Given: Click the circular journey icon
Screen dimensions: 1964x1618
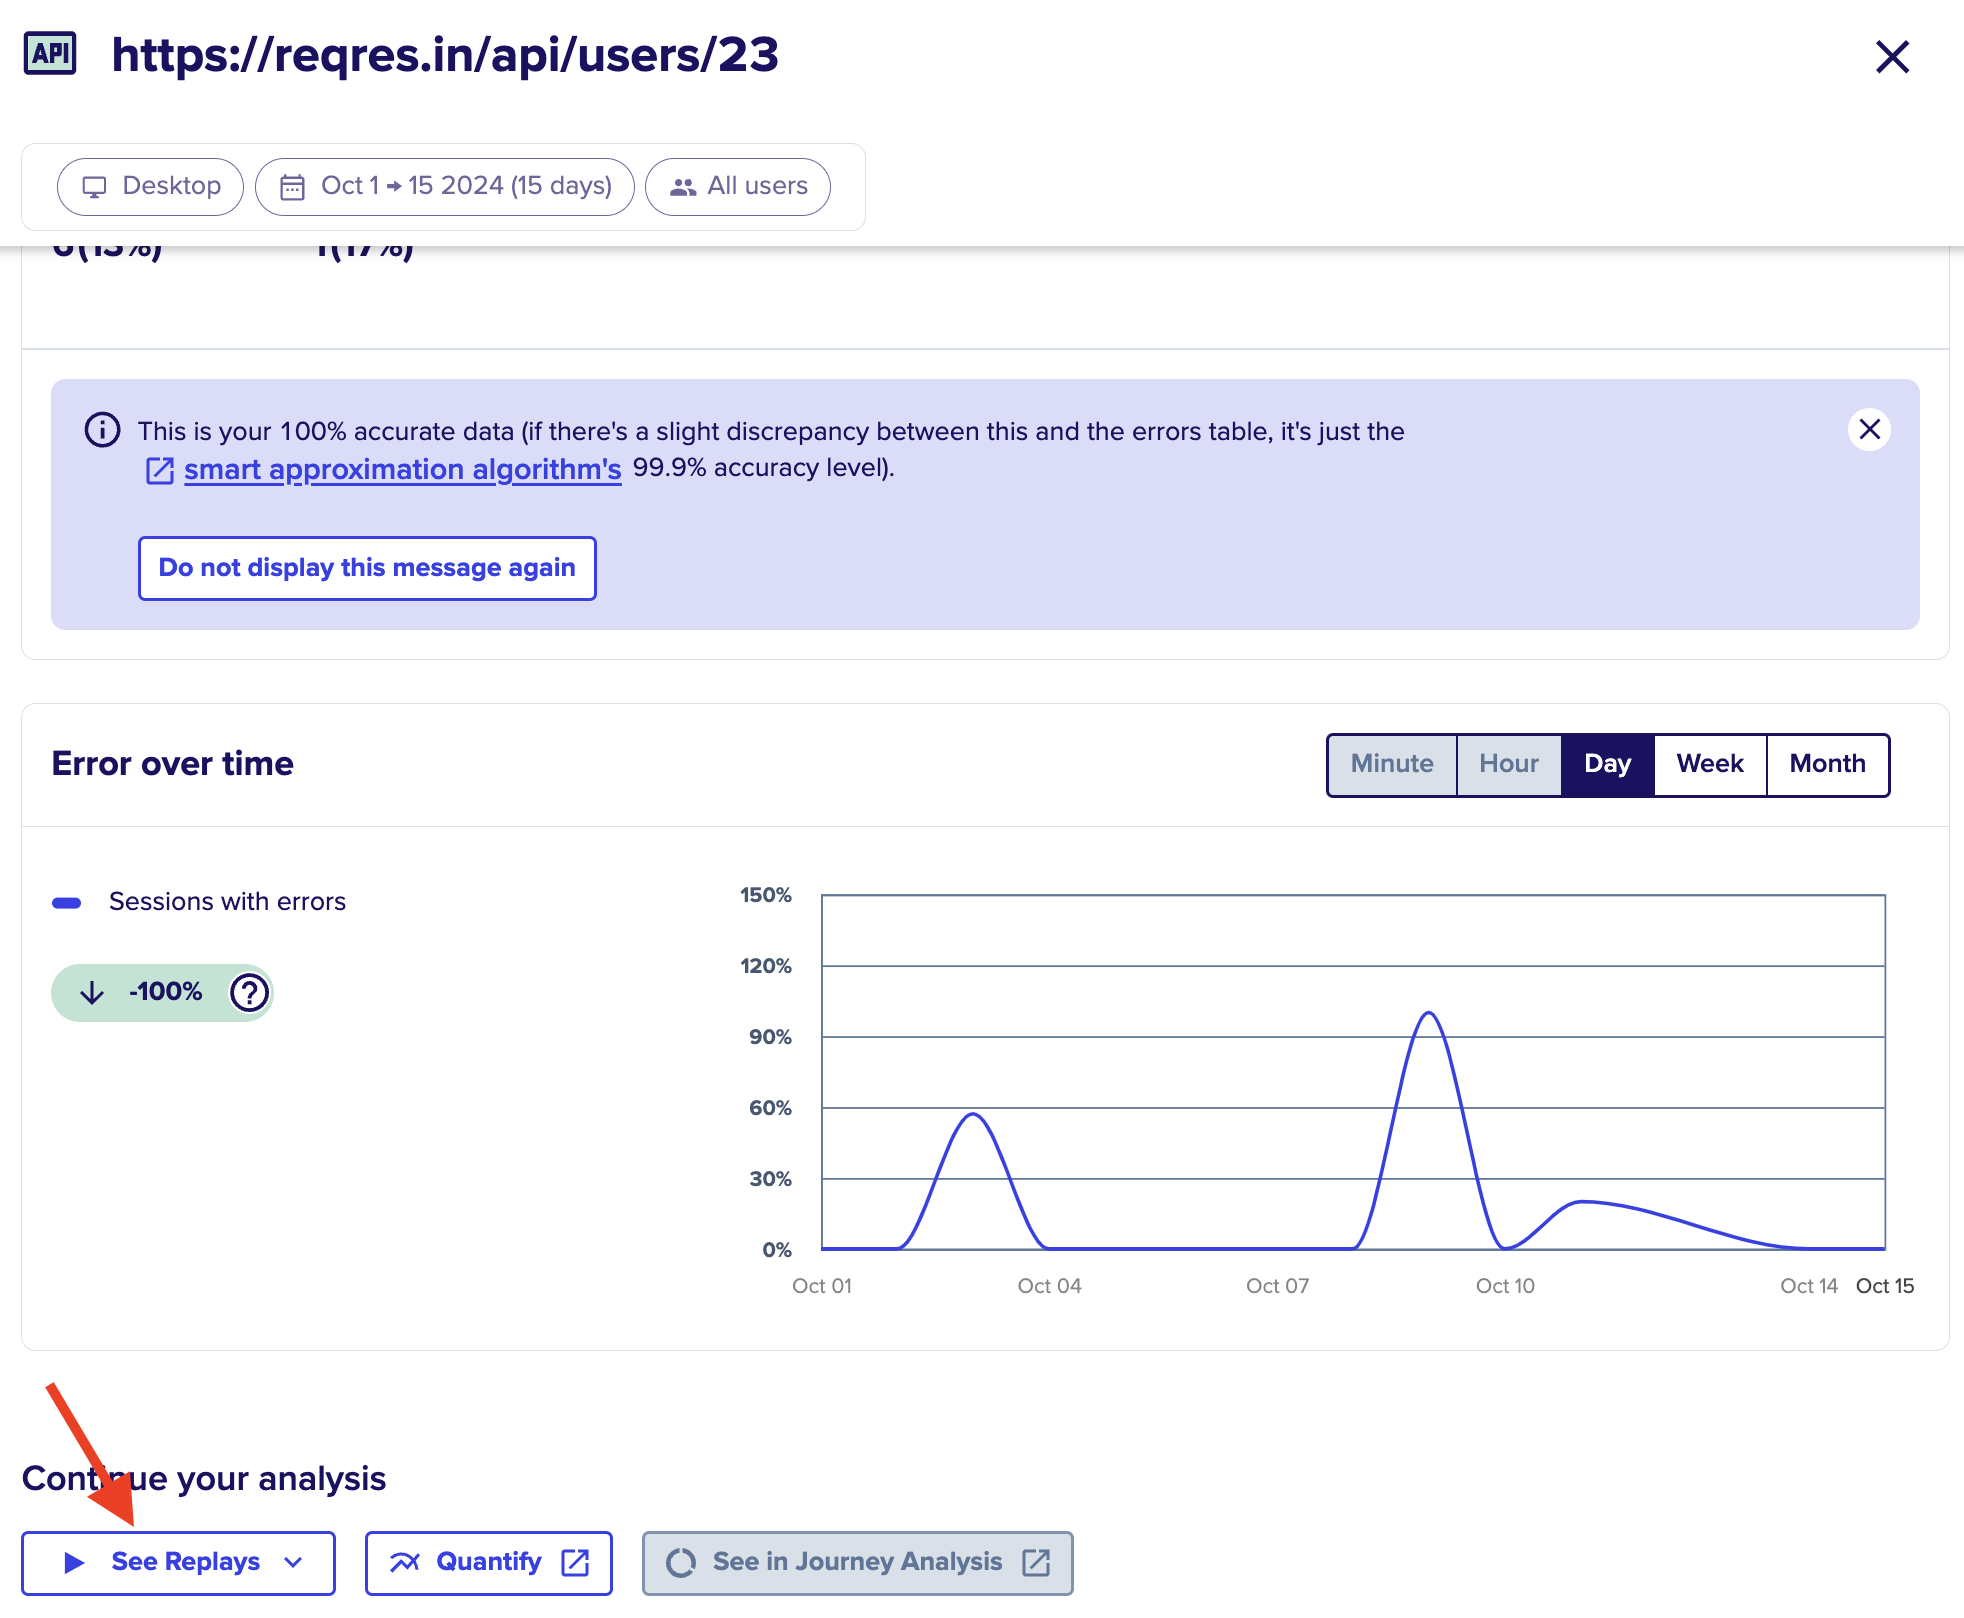Looking at the screenshot, I should pos(681,1563).
